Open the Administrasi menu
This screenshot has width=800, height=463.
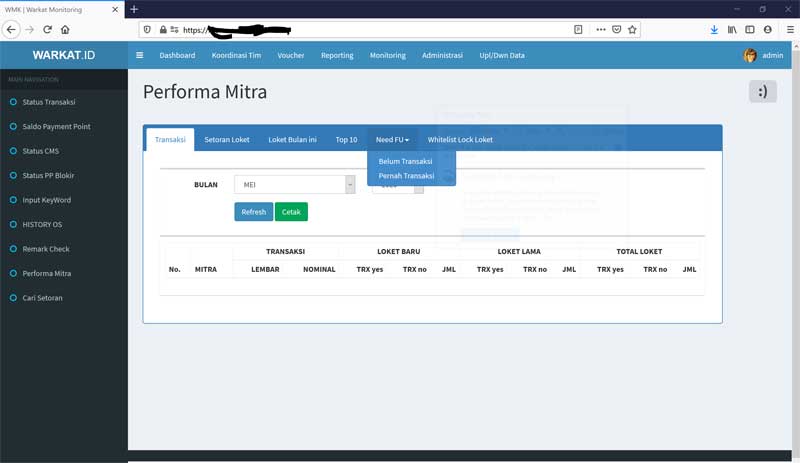point(442,55)
